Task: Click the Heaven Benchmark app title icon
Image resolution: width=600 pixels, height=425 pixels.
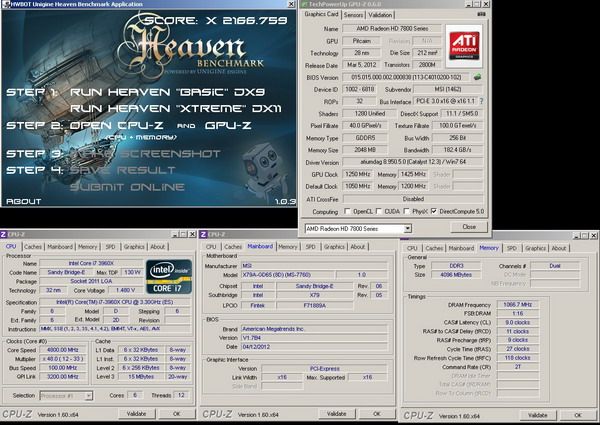Action: (x=5, y=4)
